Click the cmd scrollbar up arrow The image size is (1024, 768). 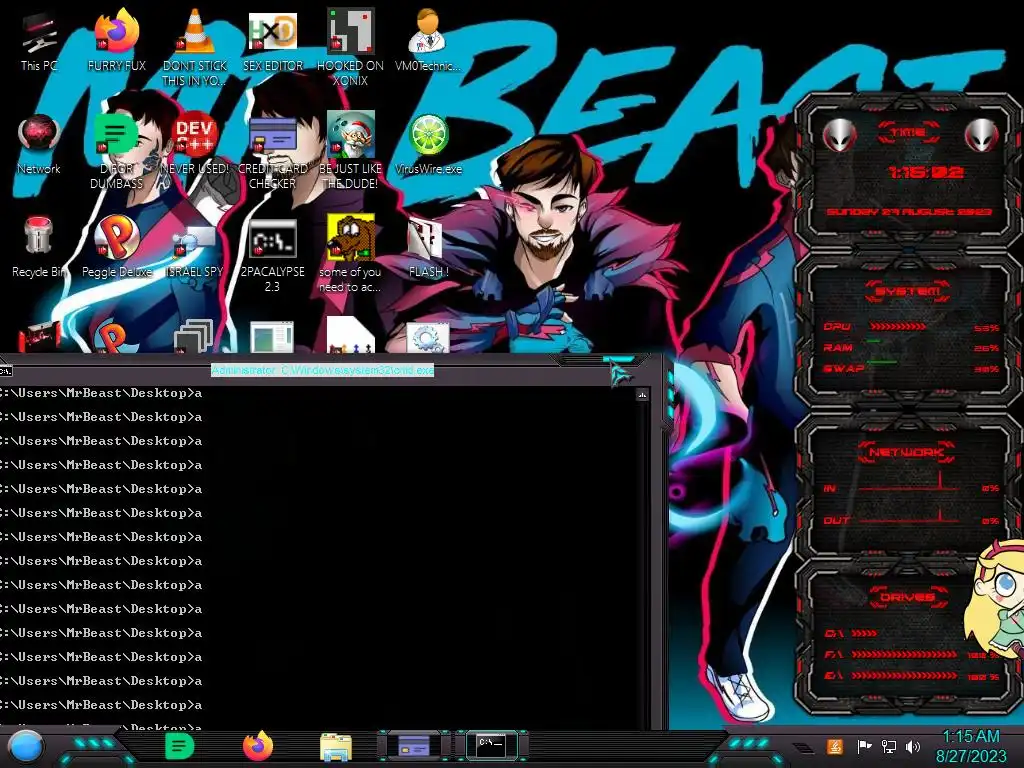tap(642, 395)
